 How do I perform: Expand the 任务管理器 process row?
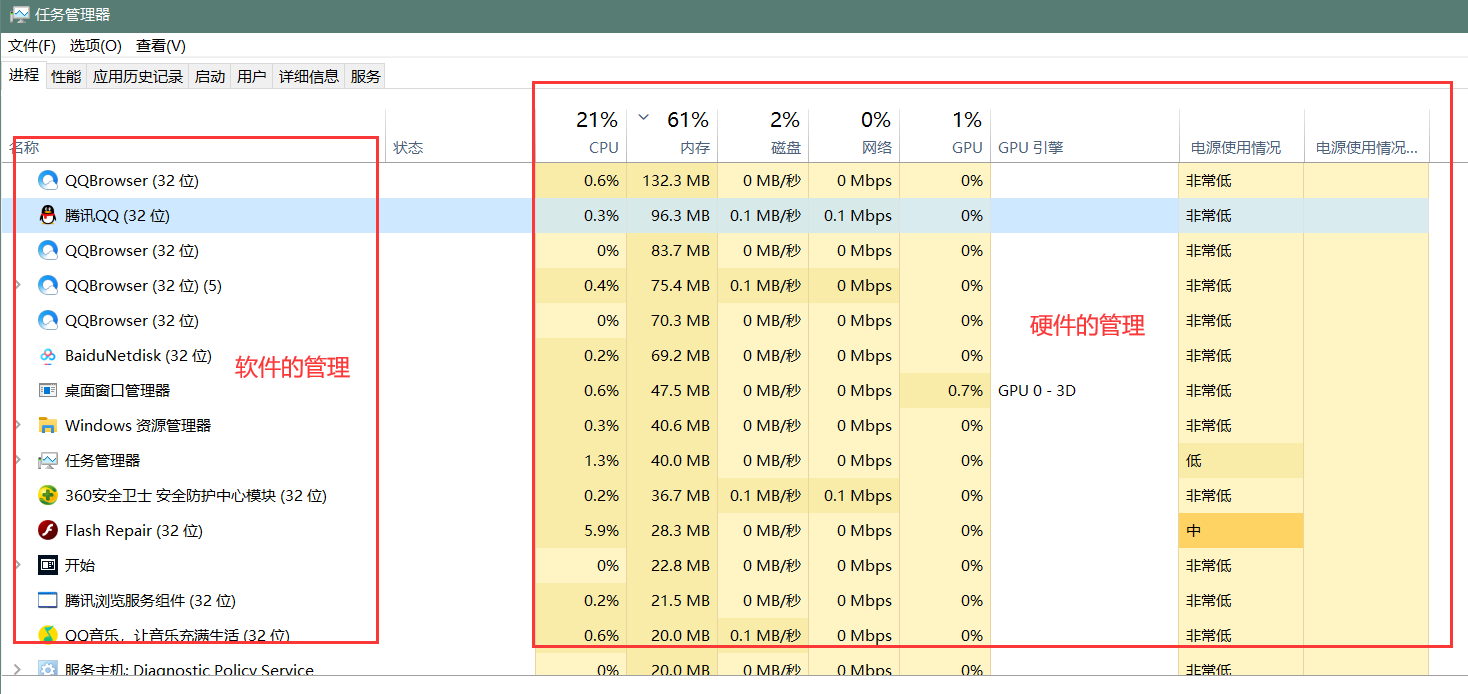click(18, 461)
